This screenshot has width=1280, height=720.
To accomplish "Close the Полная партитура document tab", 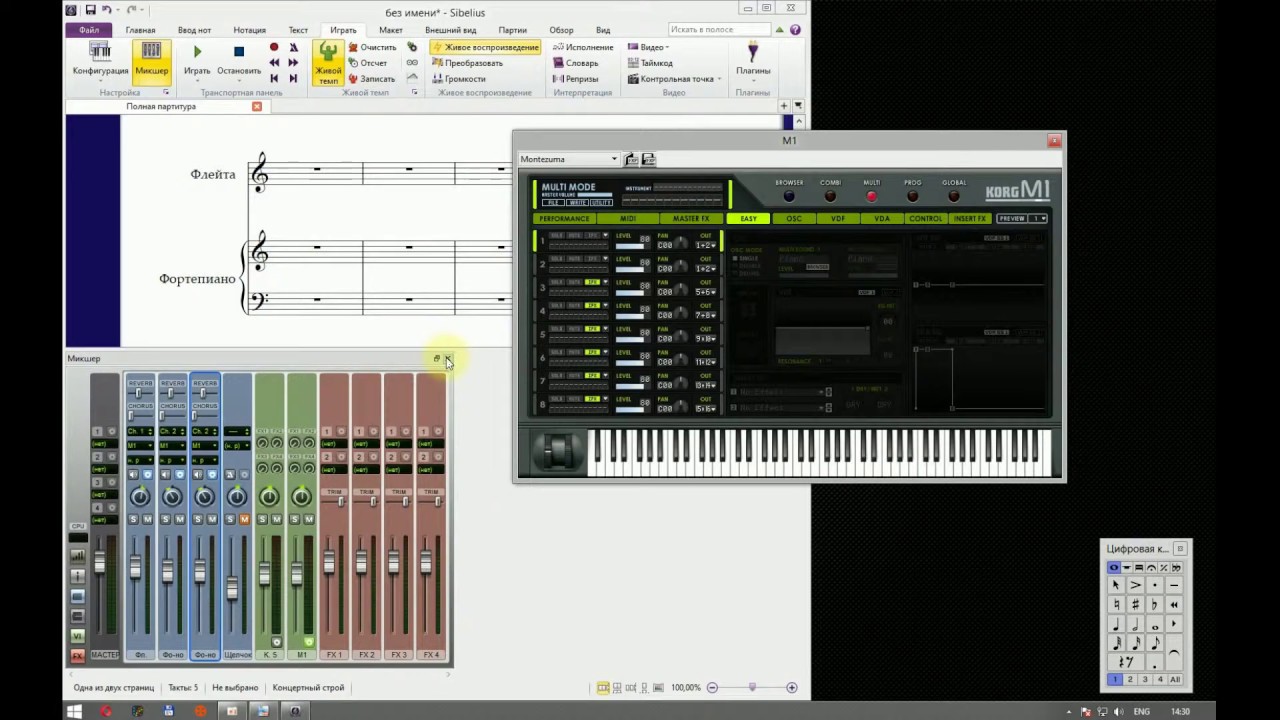I will point(257,106).
